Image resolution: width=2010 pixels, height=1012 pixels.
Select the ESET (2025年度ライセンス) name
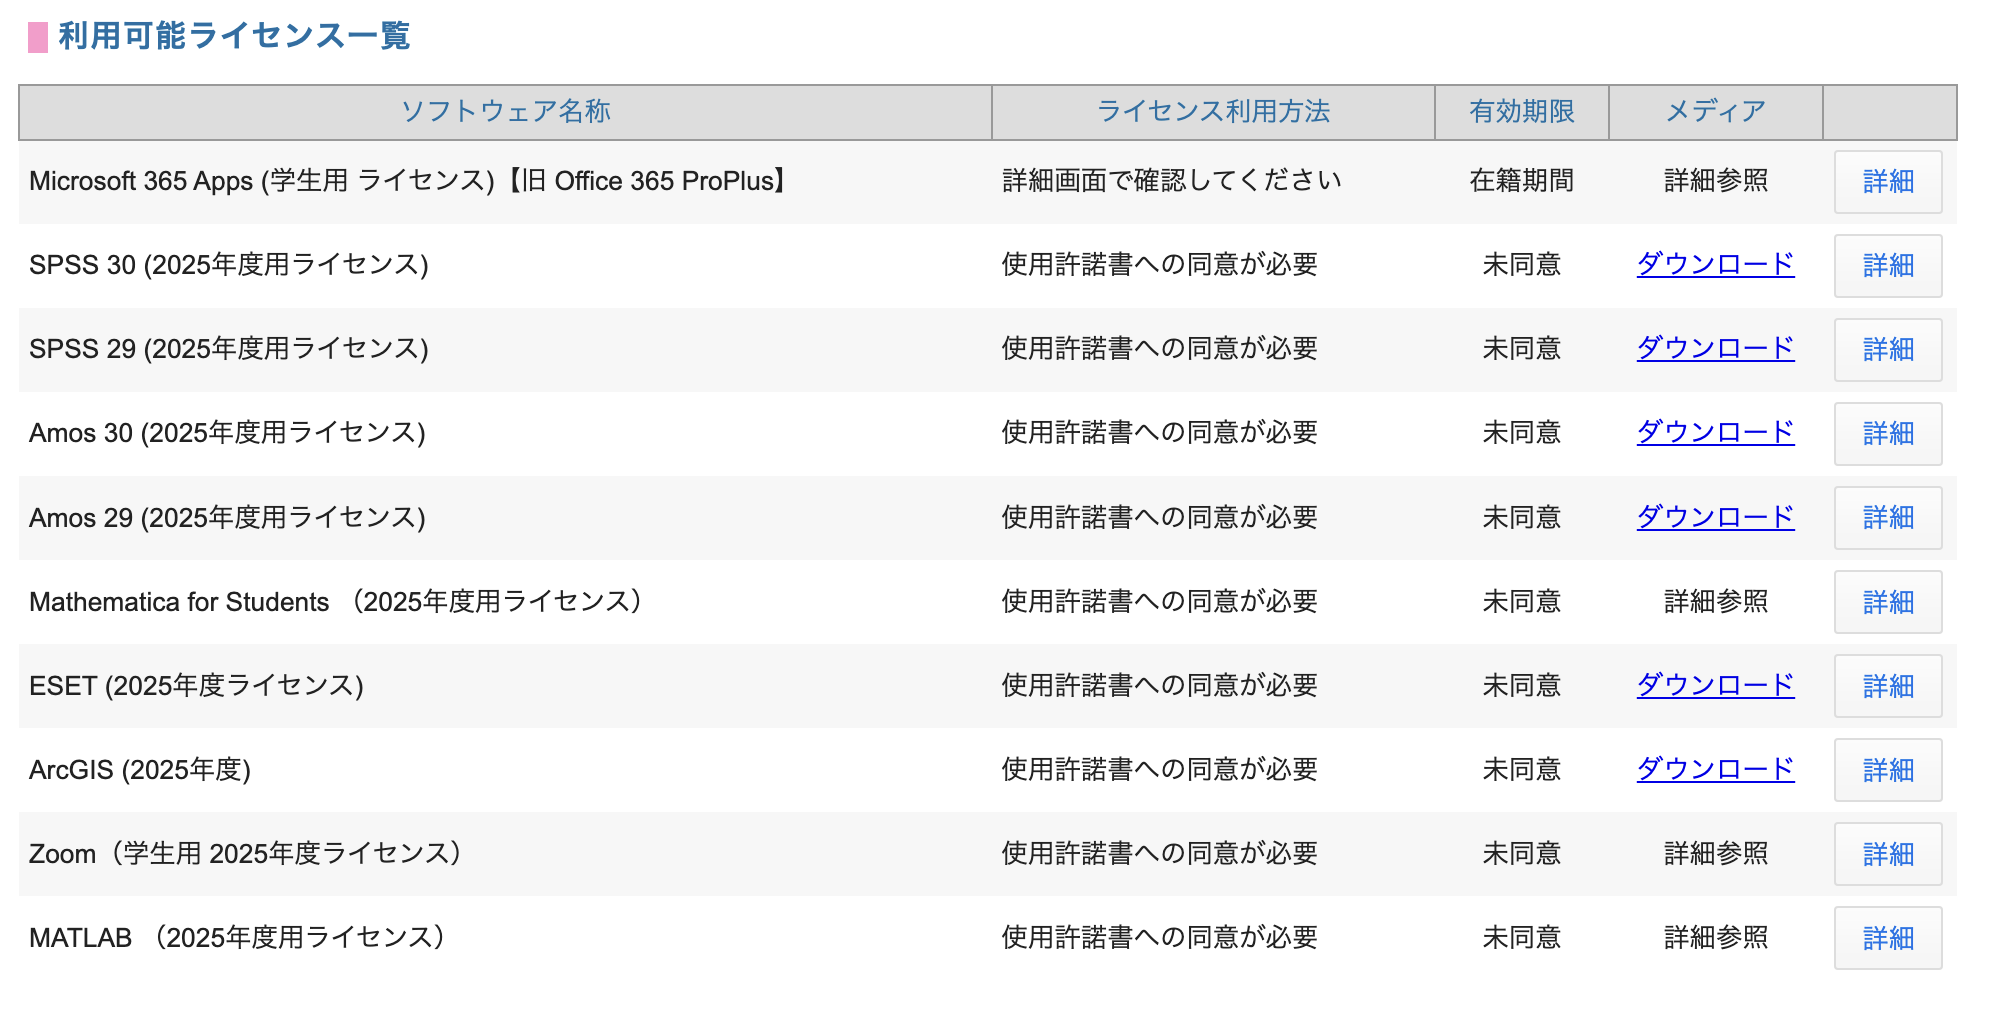pos(196,686)
